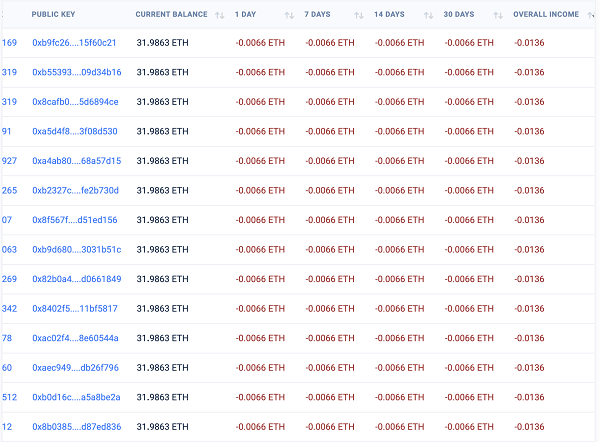Click the sort arrows beside Current Balance
Screen dimensions: 600x442
pos(219,15)
